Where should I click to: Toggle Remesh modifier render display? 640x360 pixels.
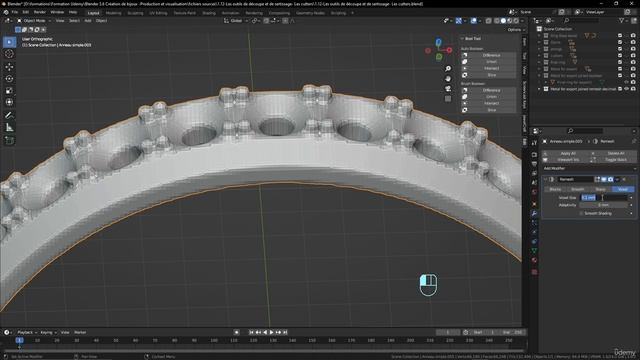click(611, 179)
